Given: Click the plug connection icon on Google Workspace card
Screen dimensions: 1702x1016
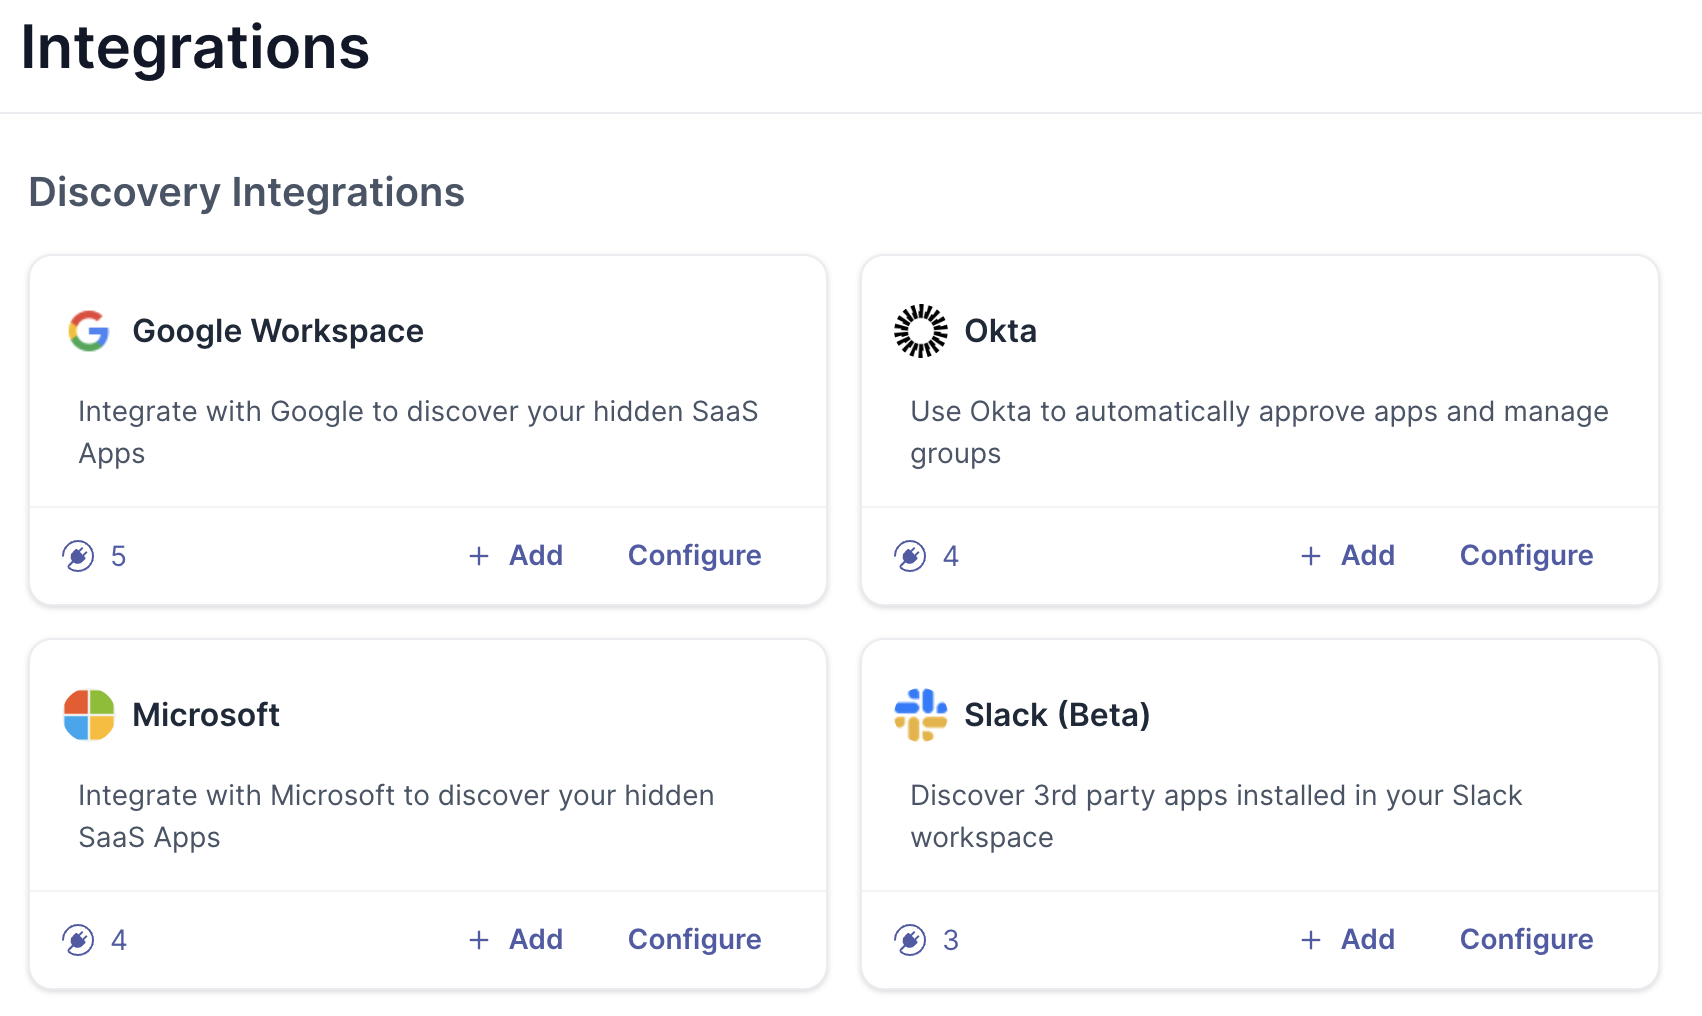Looking at the screenshot, I should (78, 556).
